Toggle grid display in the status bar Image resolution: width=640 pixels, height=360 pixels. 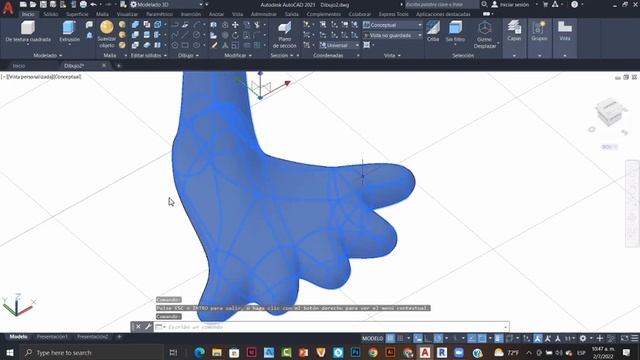(x=391, y=338)
